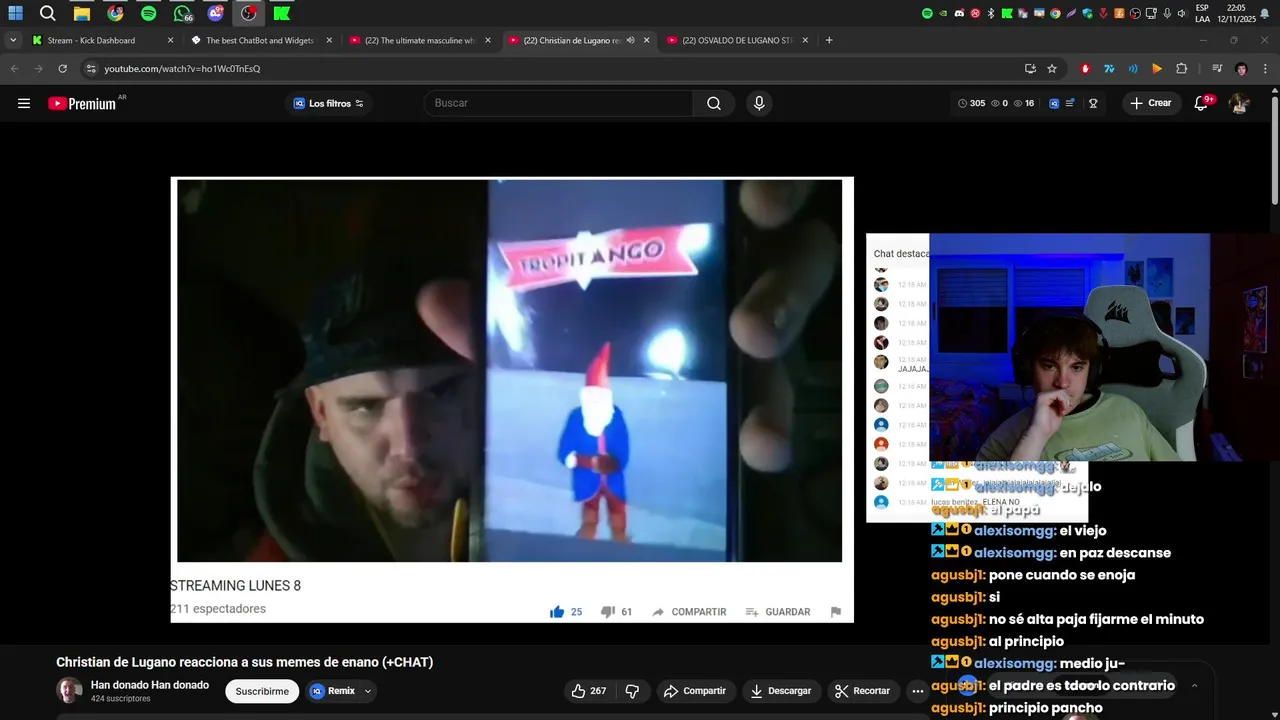Open Windows Start menu
Screen dimensions: 1280x720
point(16,13)
